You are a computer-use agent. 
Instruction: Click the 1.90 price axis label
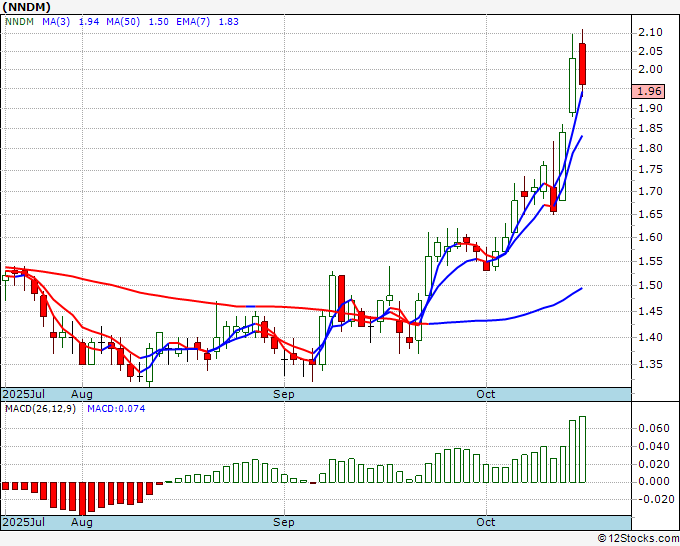tap(650, 108)
